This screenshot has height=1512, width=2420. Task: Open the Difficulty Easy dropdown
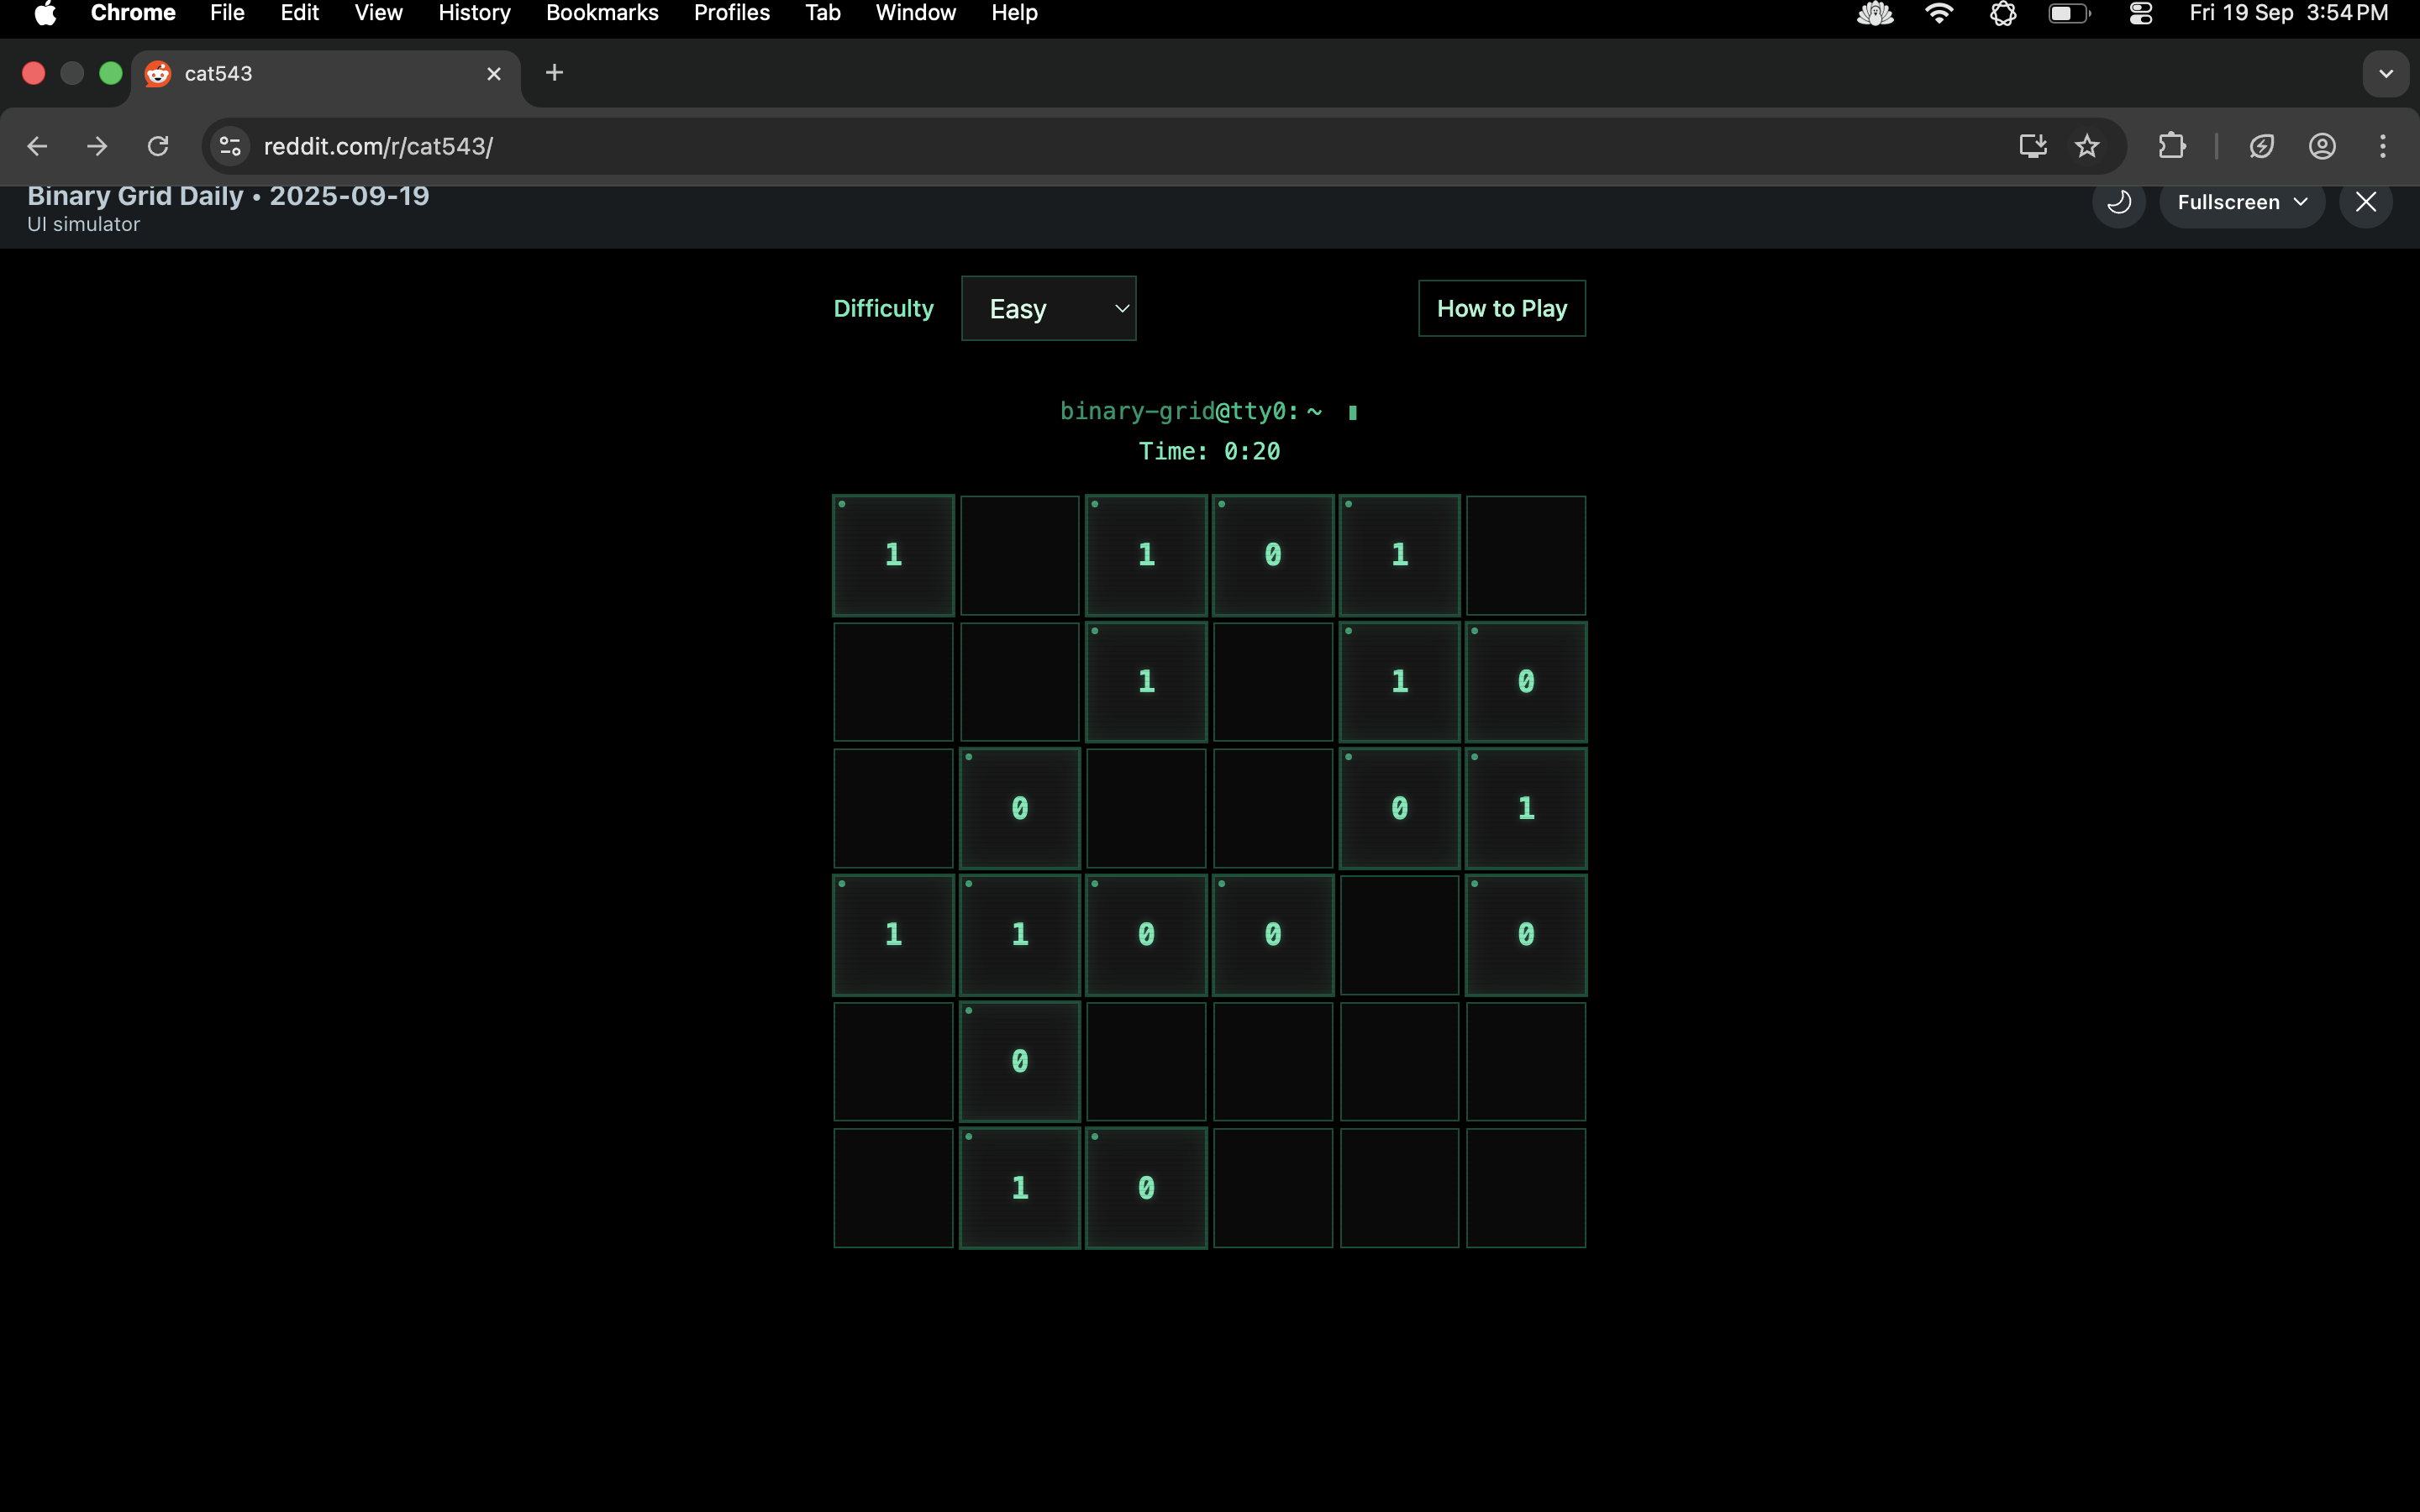click(x=1048, y=309)
